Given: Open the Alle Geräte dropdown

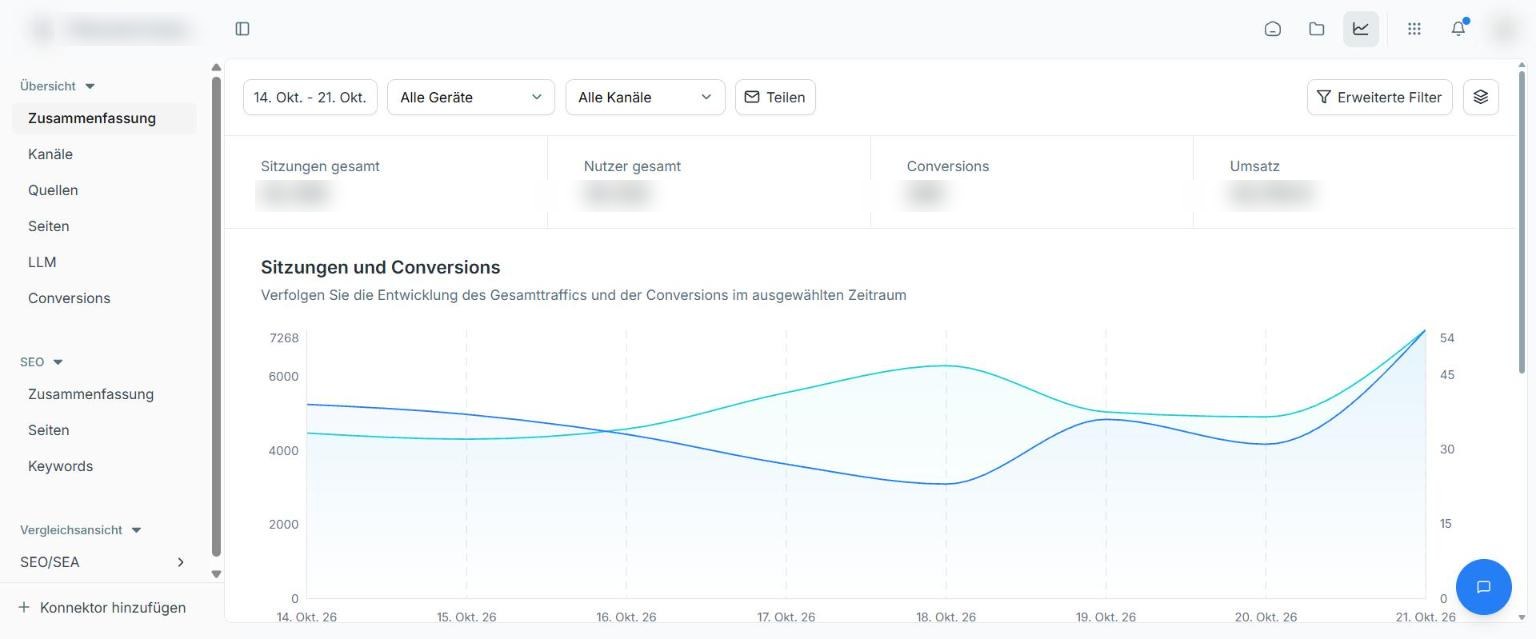Looking at the screenshot, I should tap(471, 97).
